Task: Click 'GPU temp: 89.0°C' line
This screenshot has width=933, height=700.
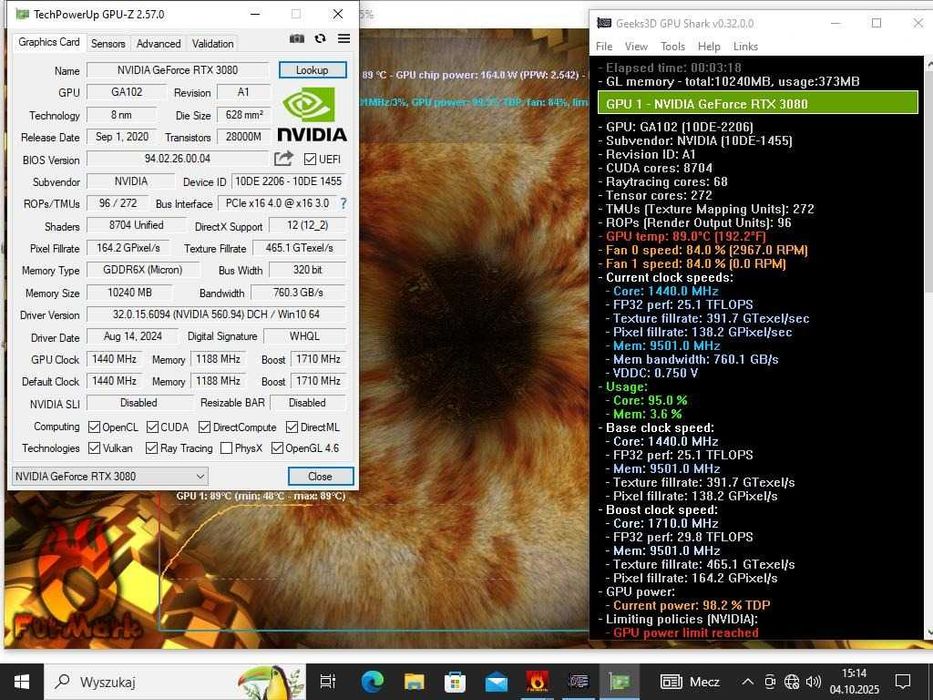Action: 685,236
